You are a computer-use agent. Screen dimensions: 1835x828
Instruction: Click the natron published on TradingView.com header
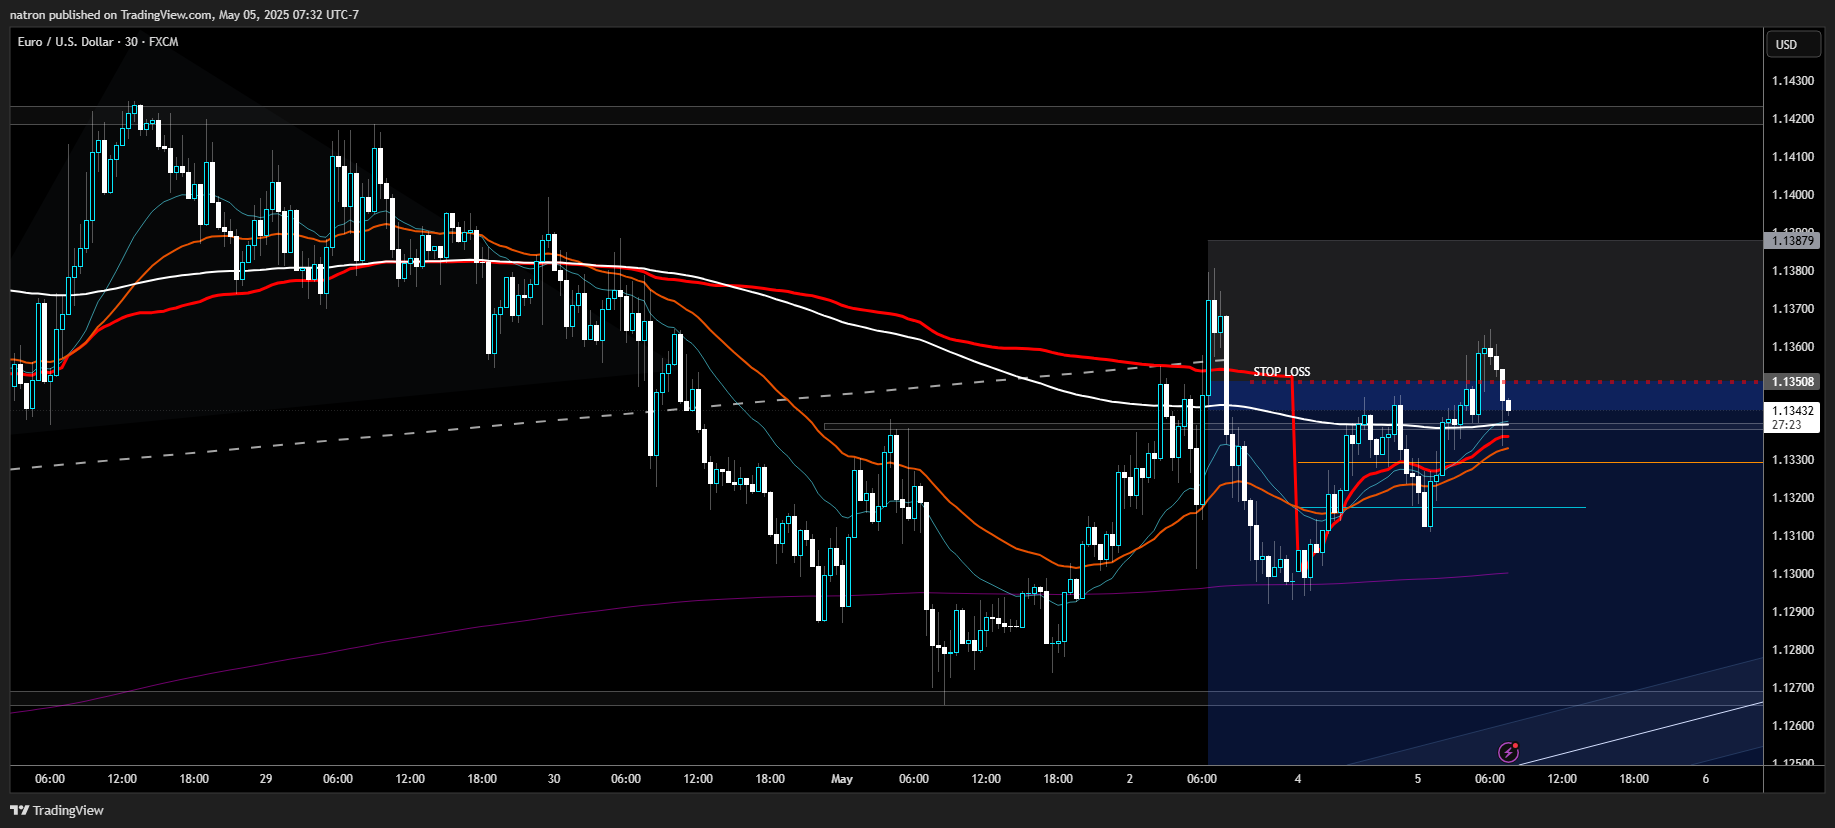(185, 15)
